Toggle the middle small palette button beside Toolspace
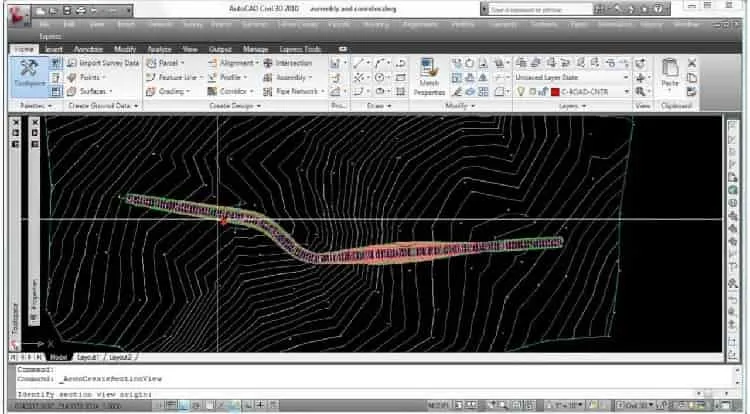 [56, 77]
